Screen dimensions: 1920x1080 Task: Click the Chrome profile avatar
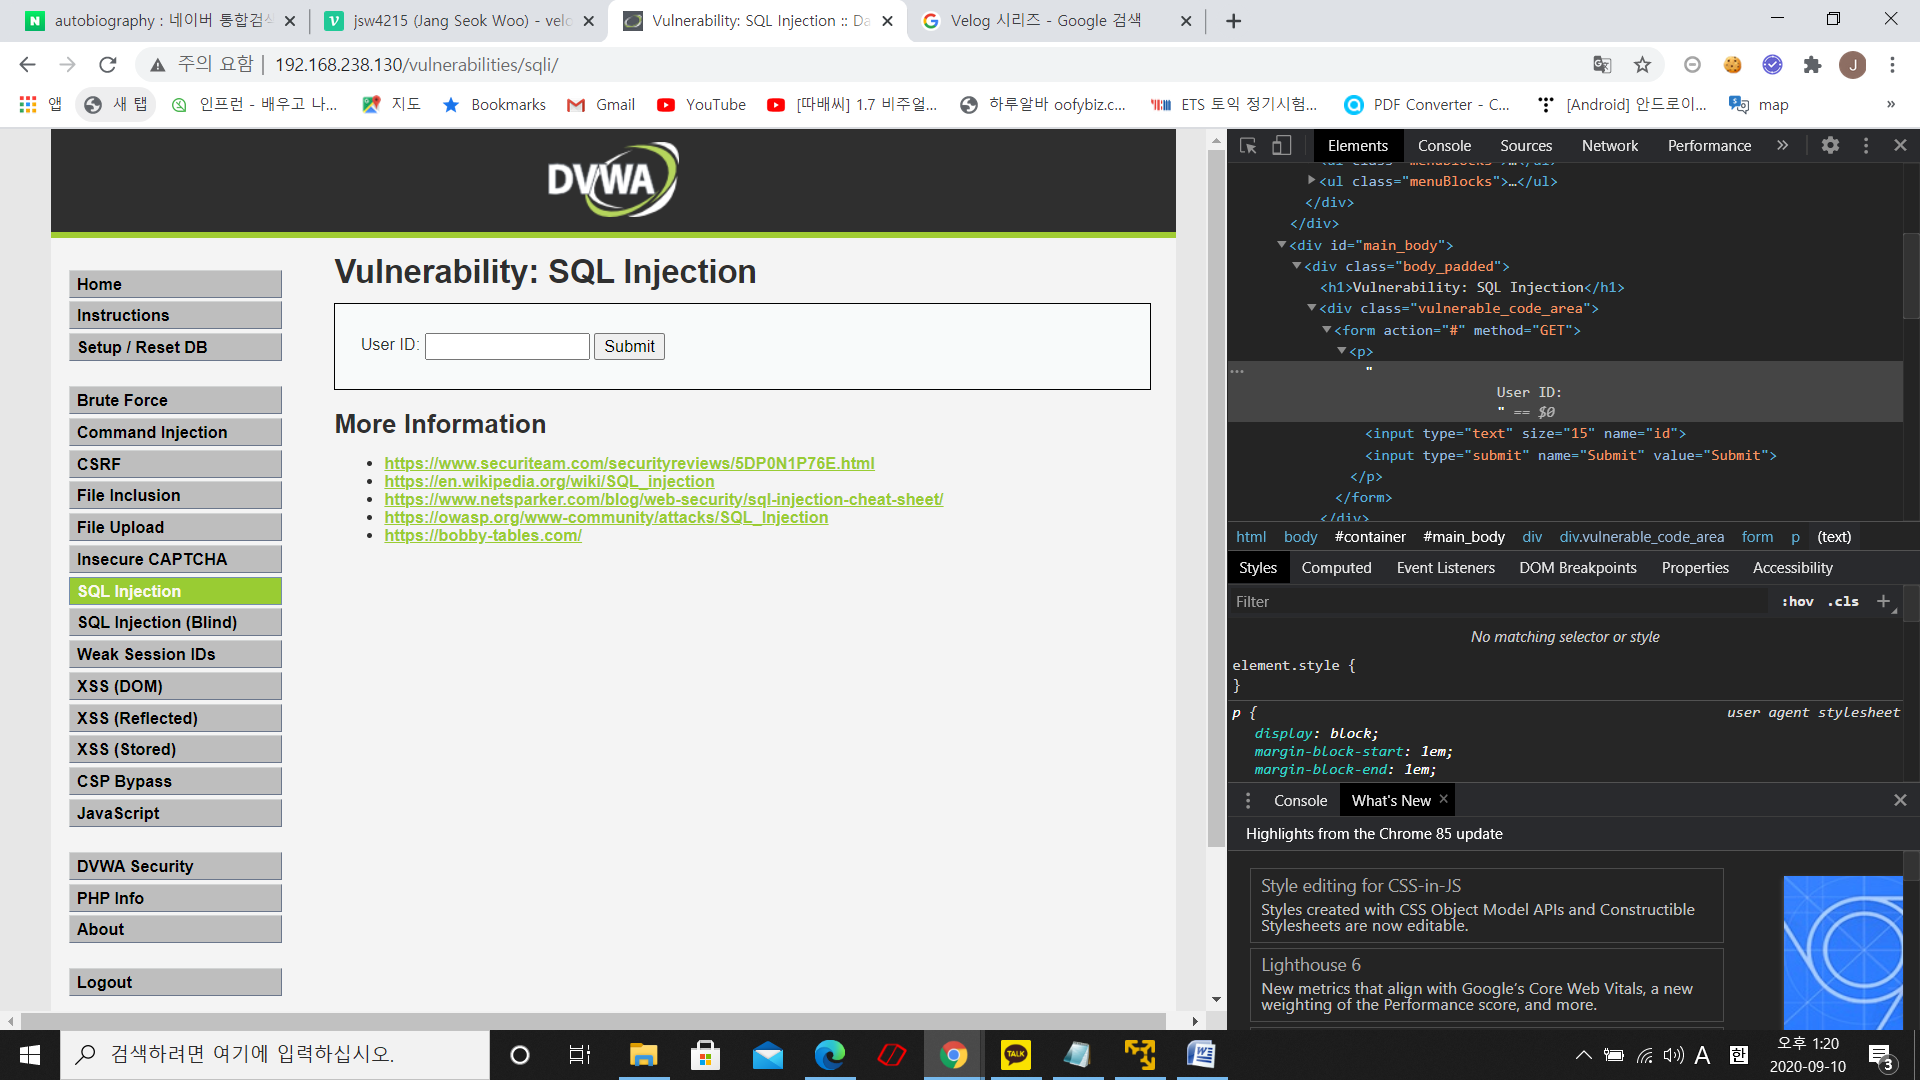pyautogui.click(x=1853, y=64)
